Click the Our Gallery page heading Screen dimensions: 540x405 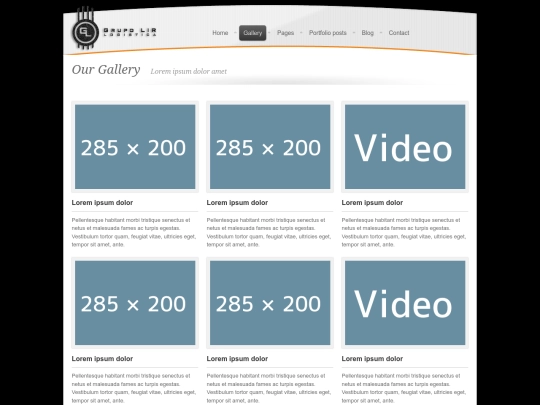click(106, 70)
